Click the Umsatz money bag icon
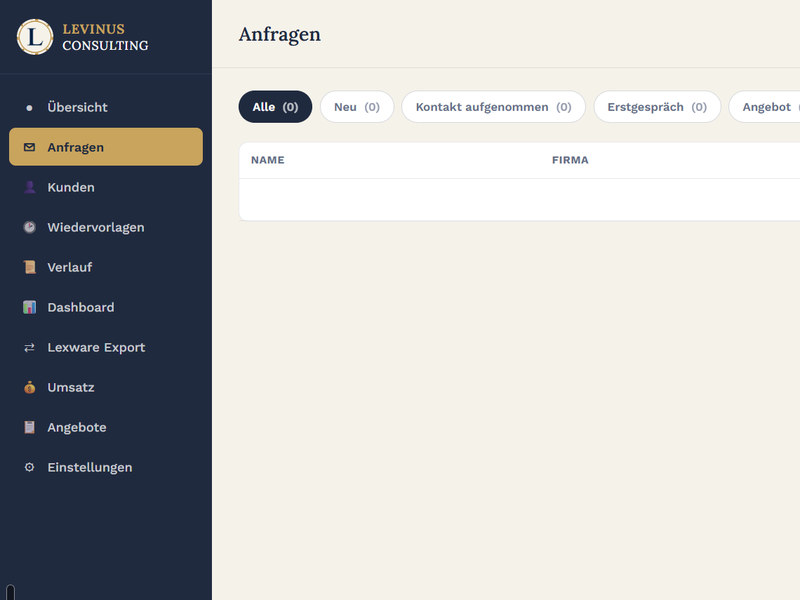Screen dimensions: 800x600 click(30, 387)
